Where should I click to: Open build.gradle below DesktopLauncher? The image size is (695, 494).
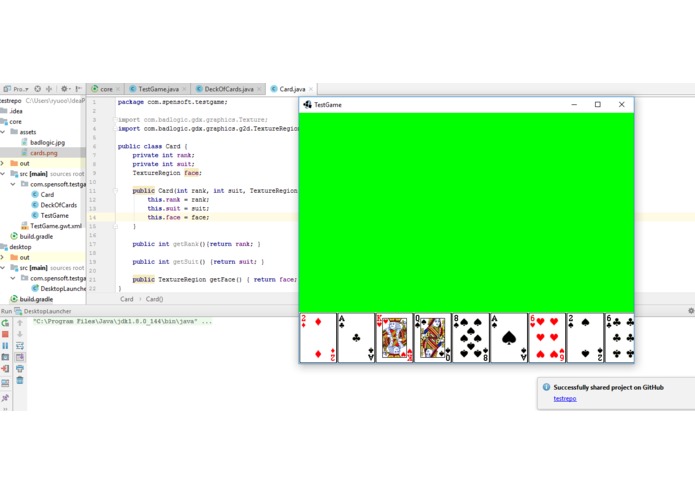(31, 299)
